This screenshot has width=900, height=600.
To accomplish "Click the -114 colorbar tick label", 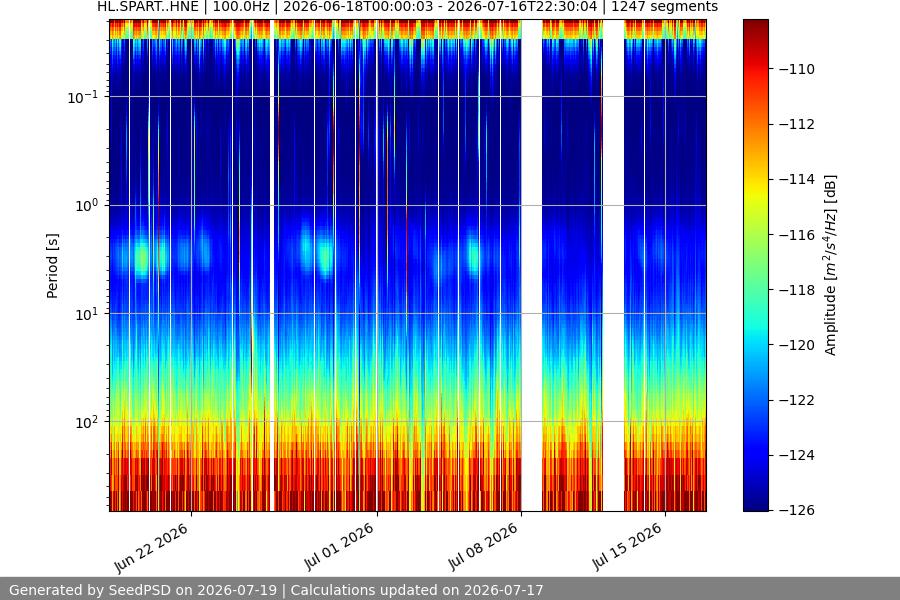I will coord(797,180).
